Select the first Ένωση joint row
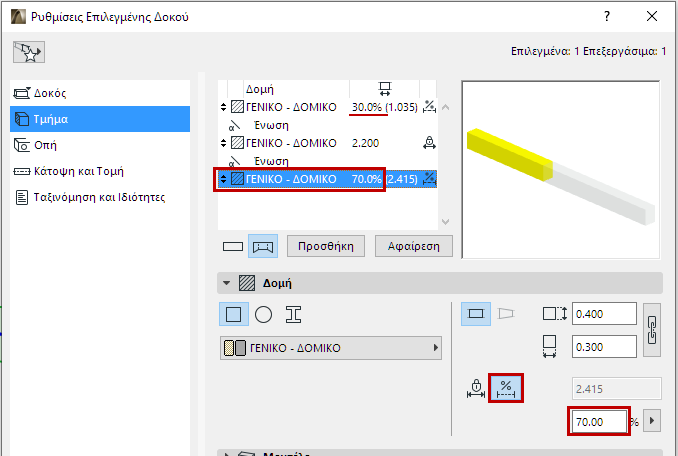 328,125
